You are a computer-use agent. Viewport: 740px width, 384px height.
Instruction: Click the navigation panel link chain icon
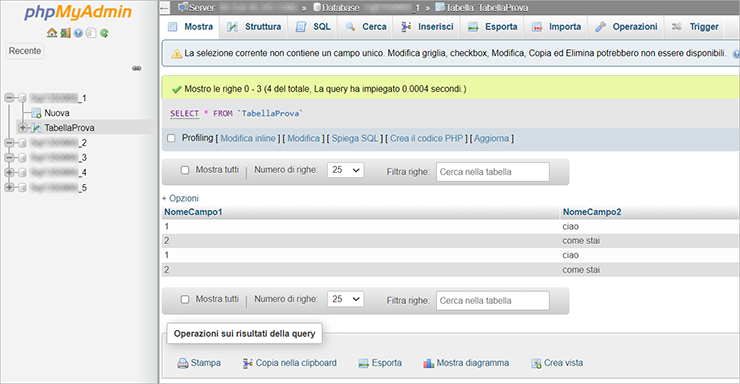pos(137,68)
